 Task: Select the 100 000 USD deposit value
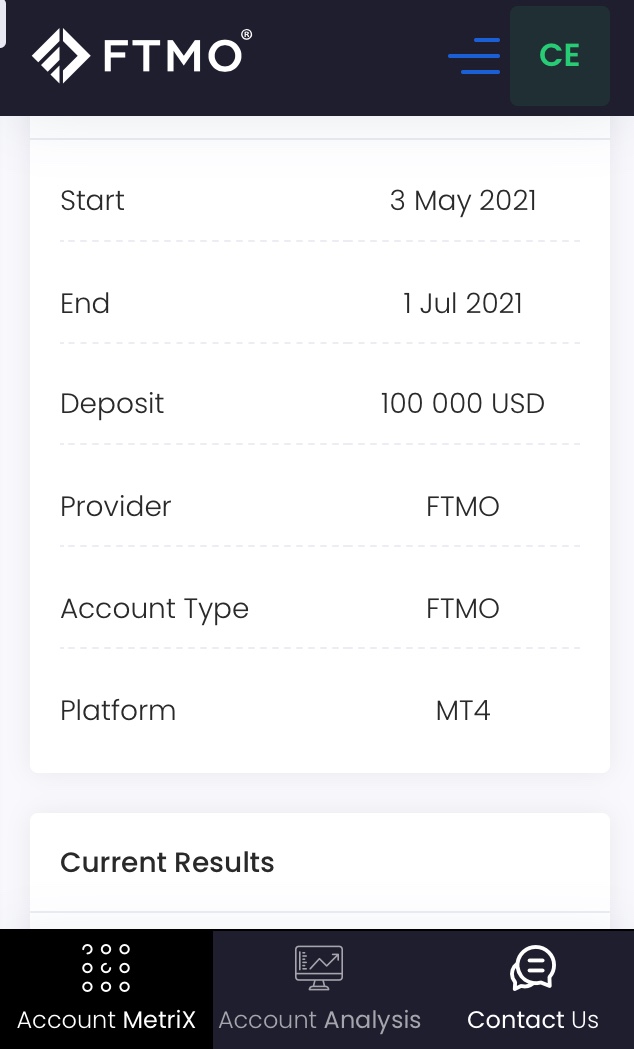pyautogui.click(x=463, y=404)
